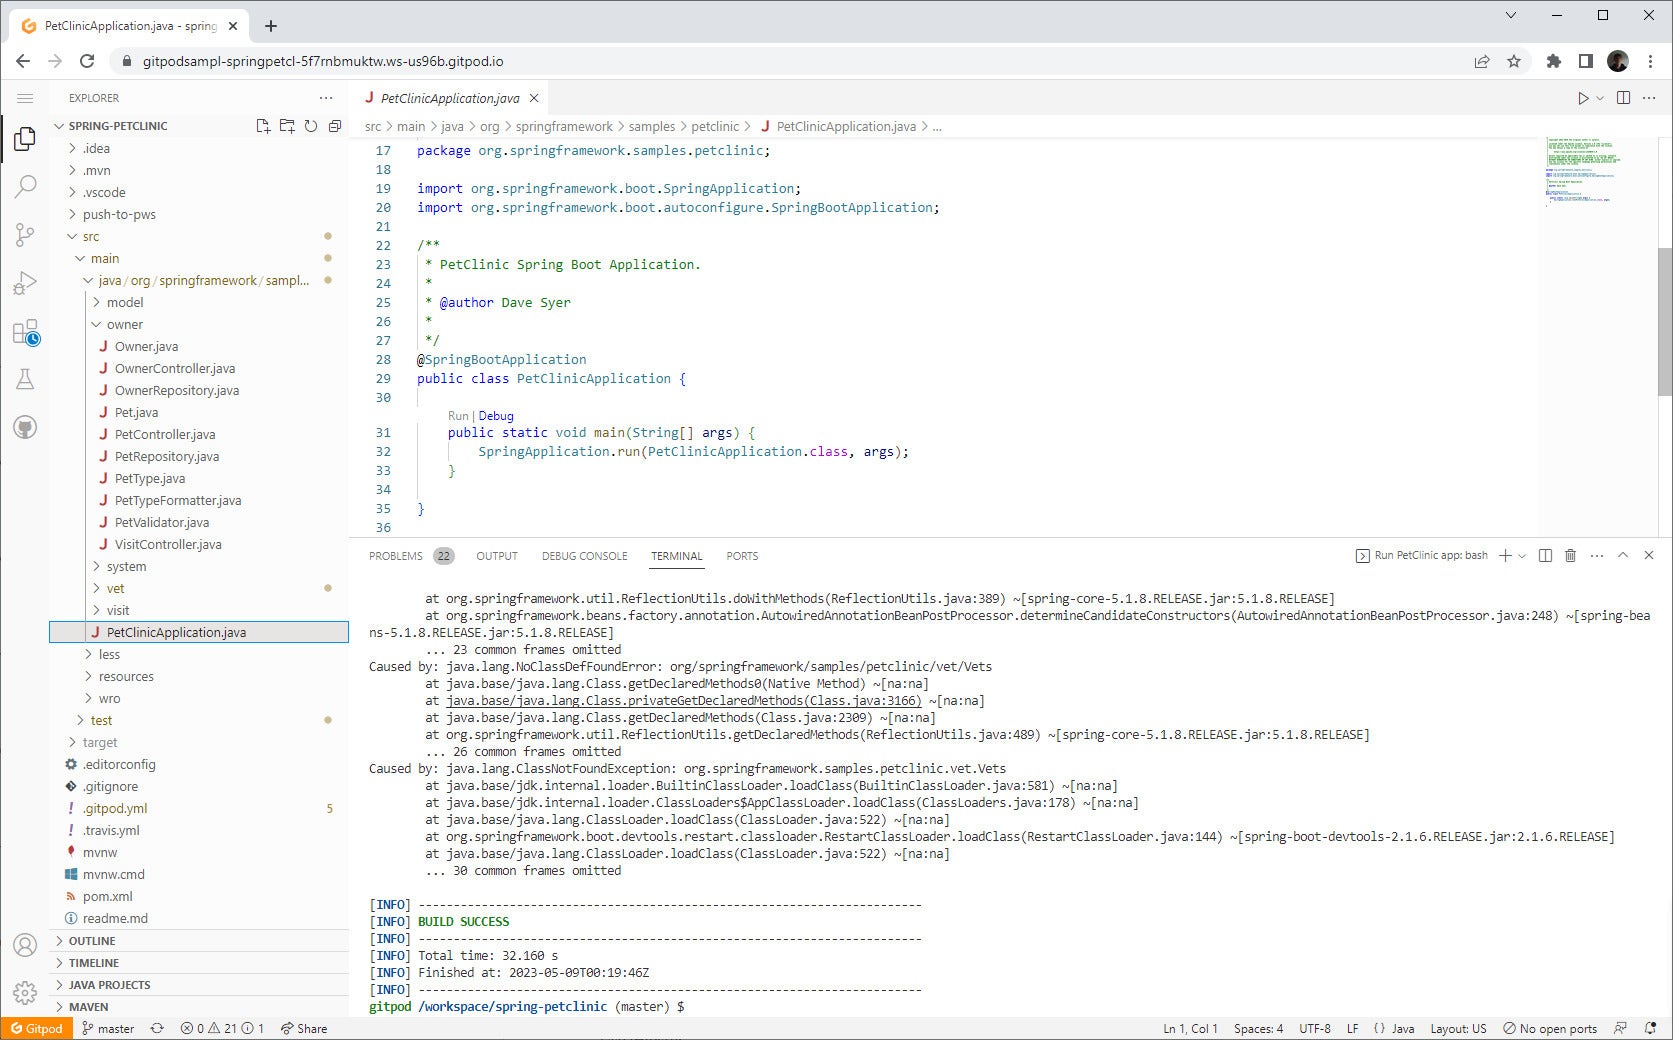Open the Manage gear settings
The height and width of the screenshot is (1040, 1673).
tap(25, 993)
